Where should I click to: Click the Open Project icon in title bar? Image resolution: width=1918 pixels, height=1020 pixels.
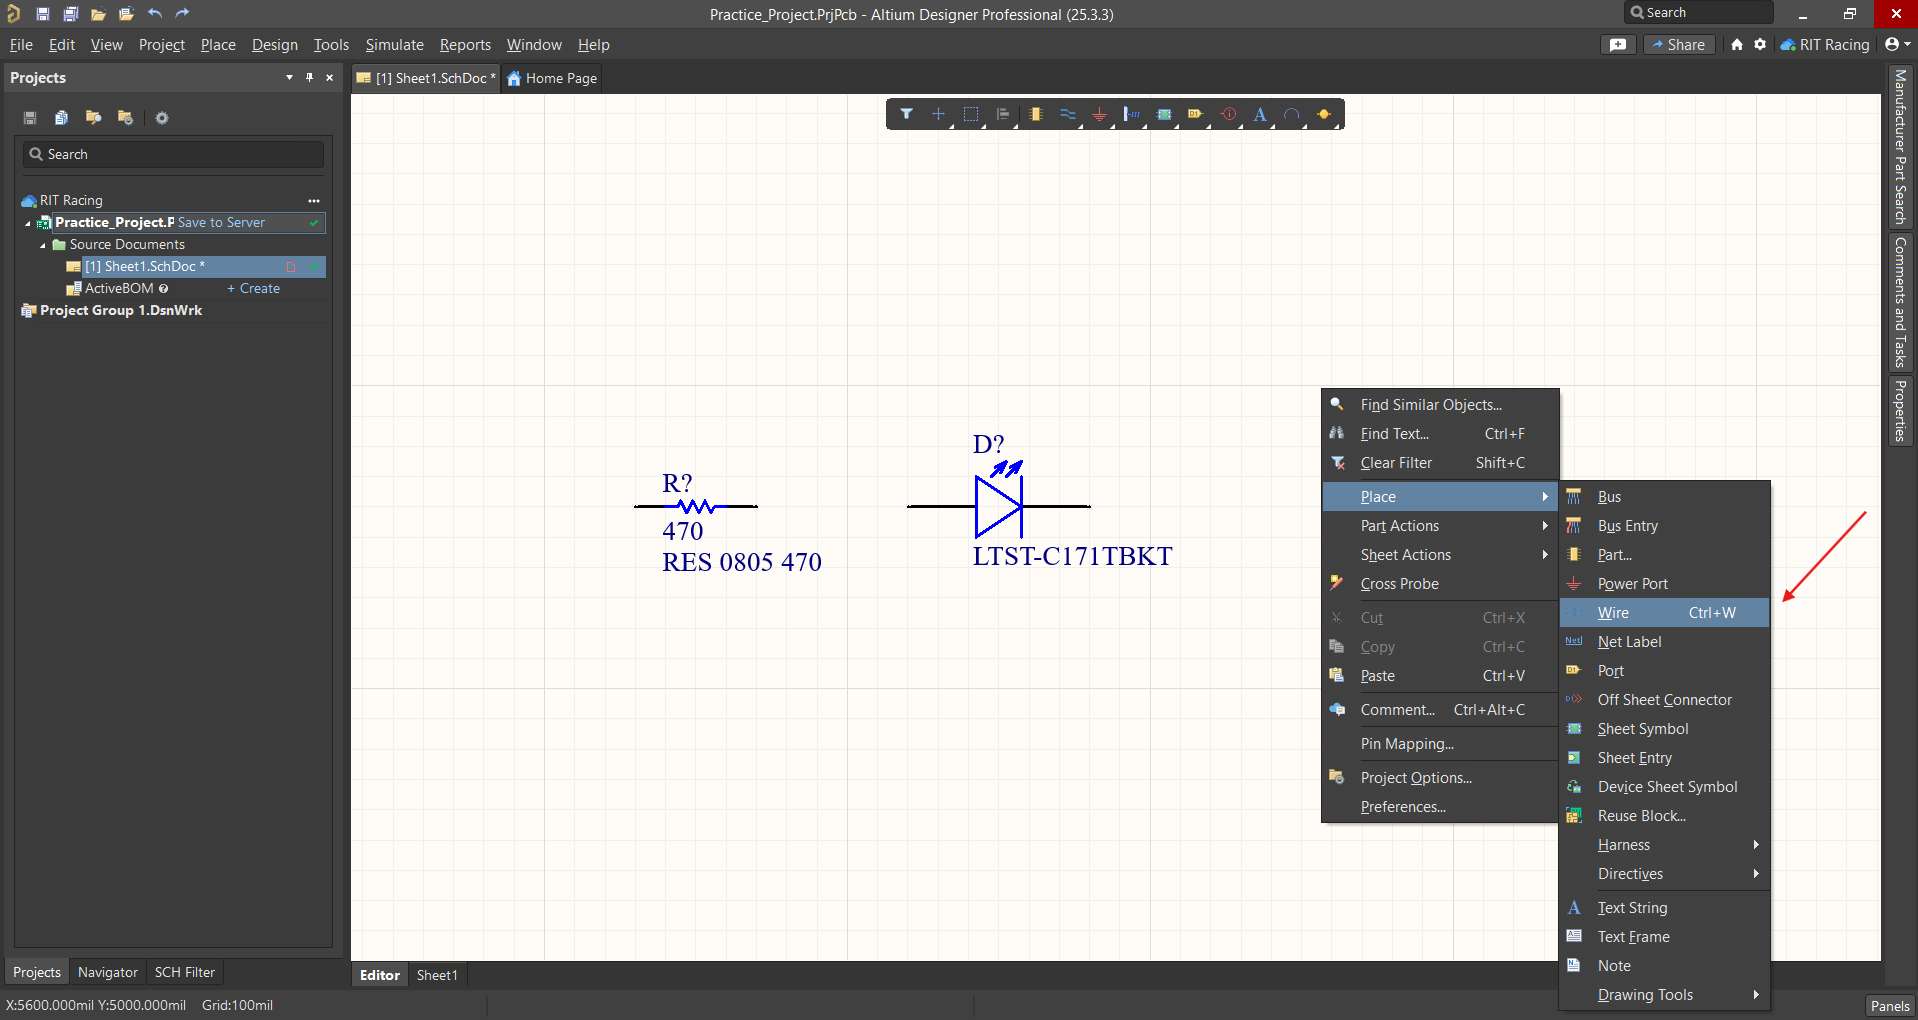coord(126,14)
